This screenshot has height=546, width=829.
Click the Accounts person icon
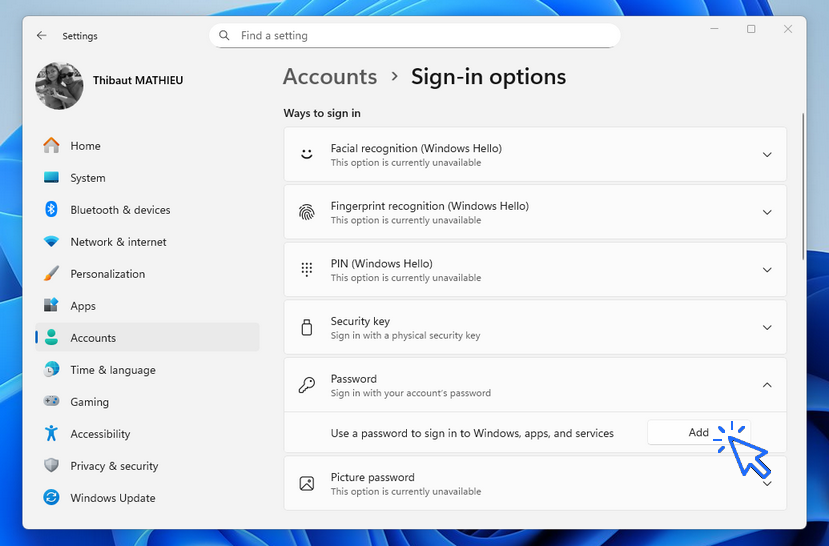[x=51, y=337]
